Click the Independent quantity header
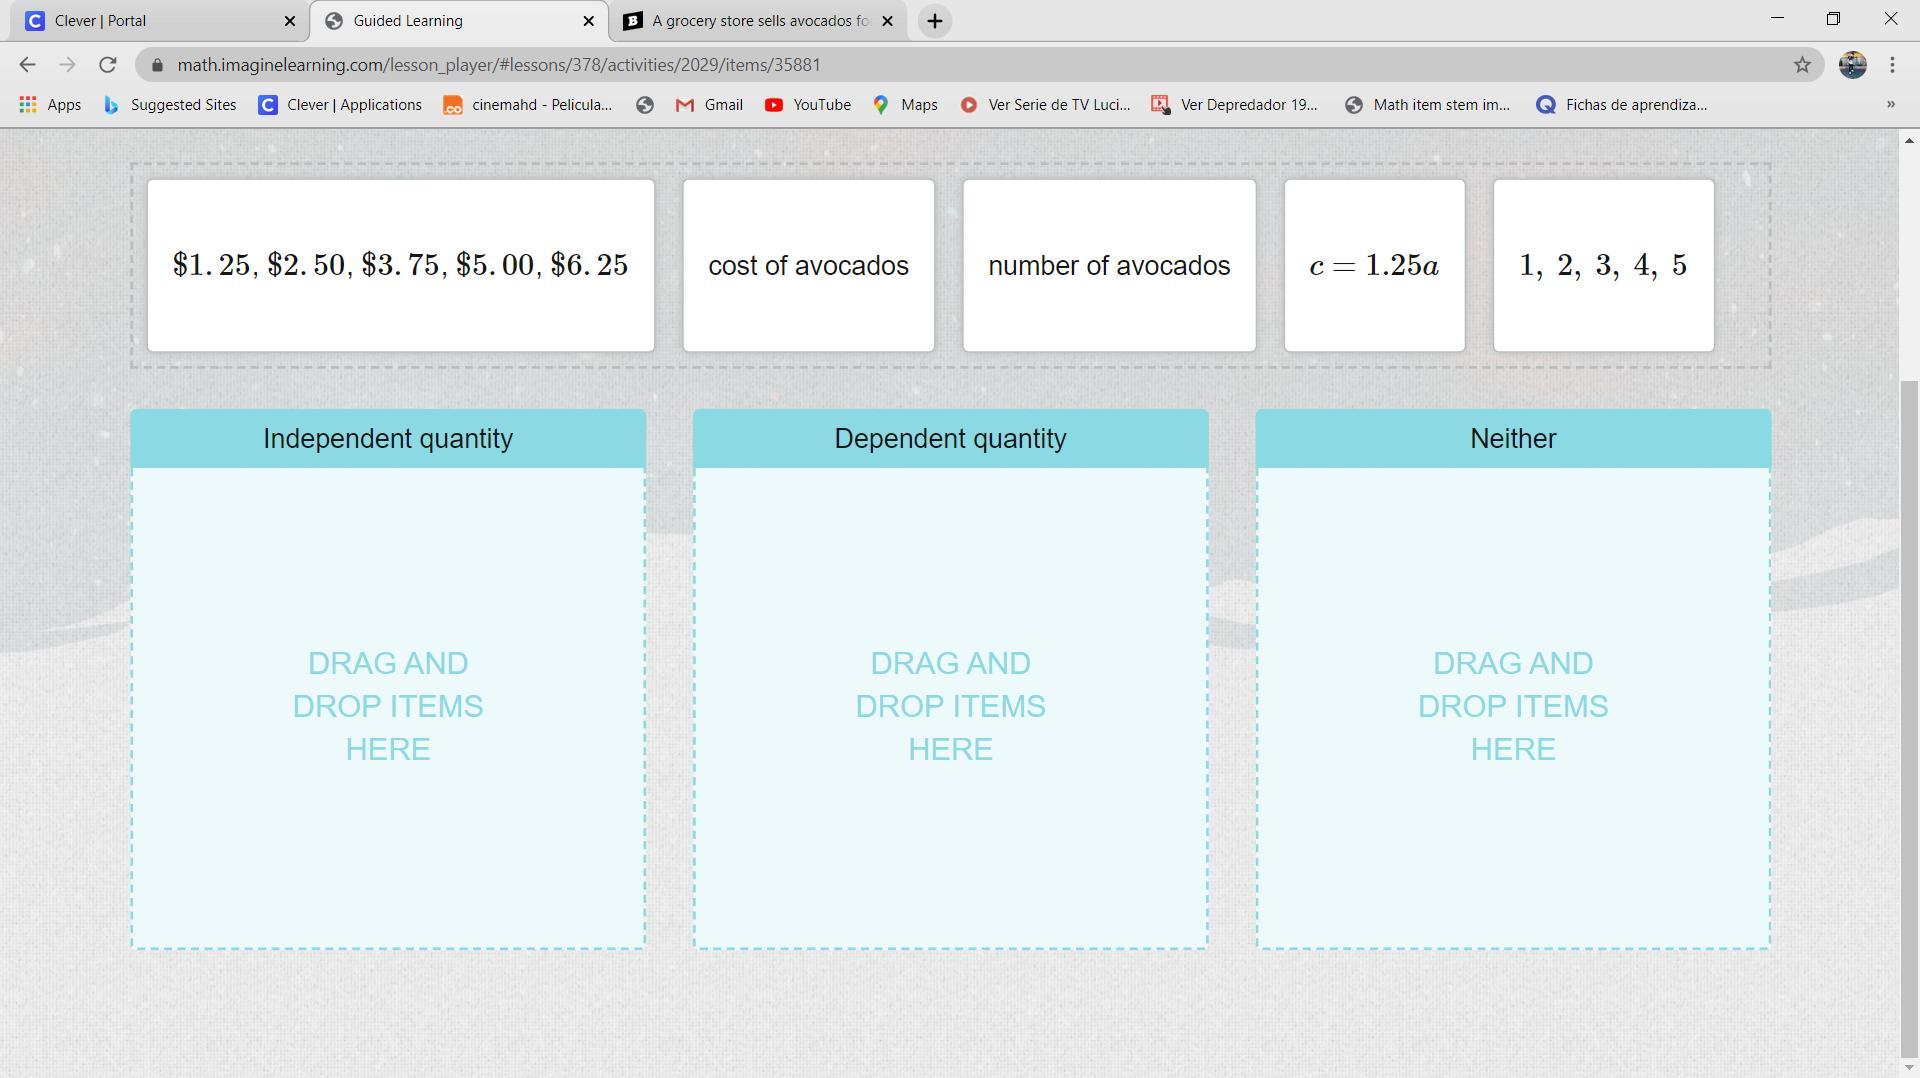1920x1078 pixels. click(388, 439)
